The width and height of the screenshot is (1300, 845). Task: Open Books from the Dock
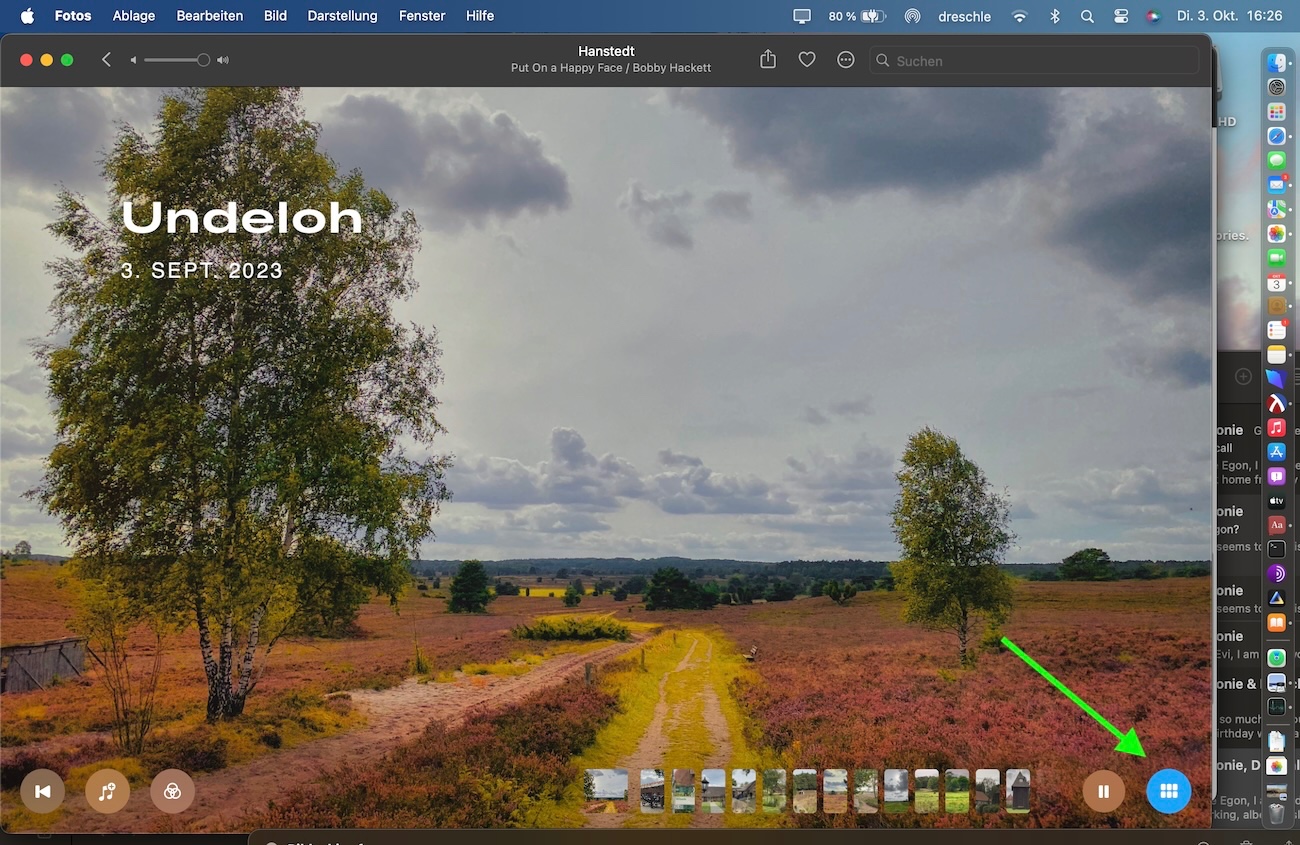pos(1277,622)
